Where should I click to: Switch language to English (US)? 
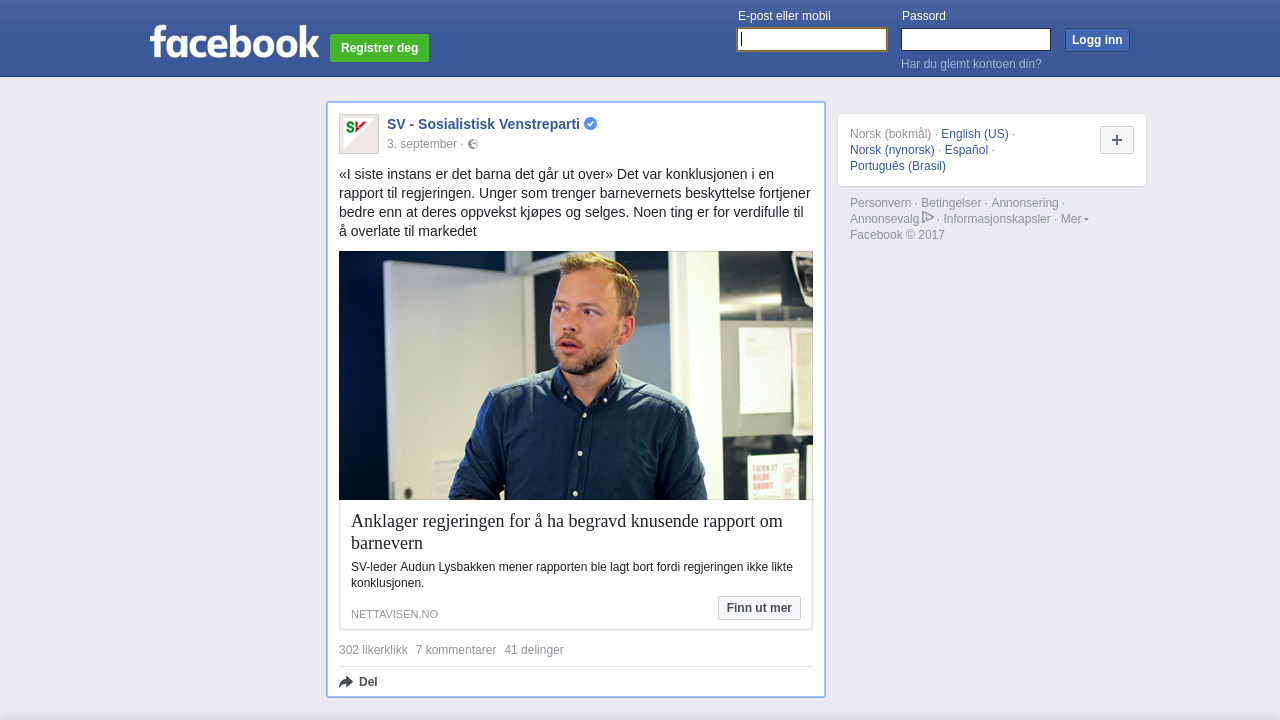(975, 134)
